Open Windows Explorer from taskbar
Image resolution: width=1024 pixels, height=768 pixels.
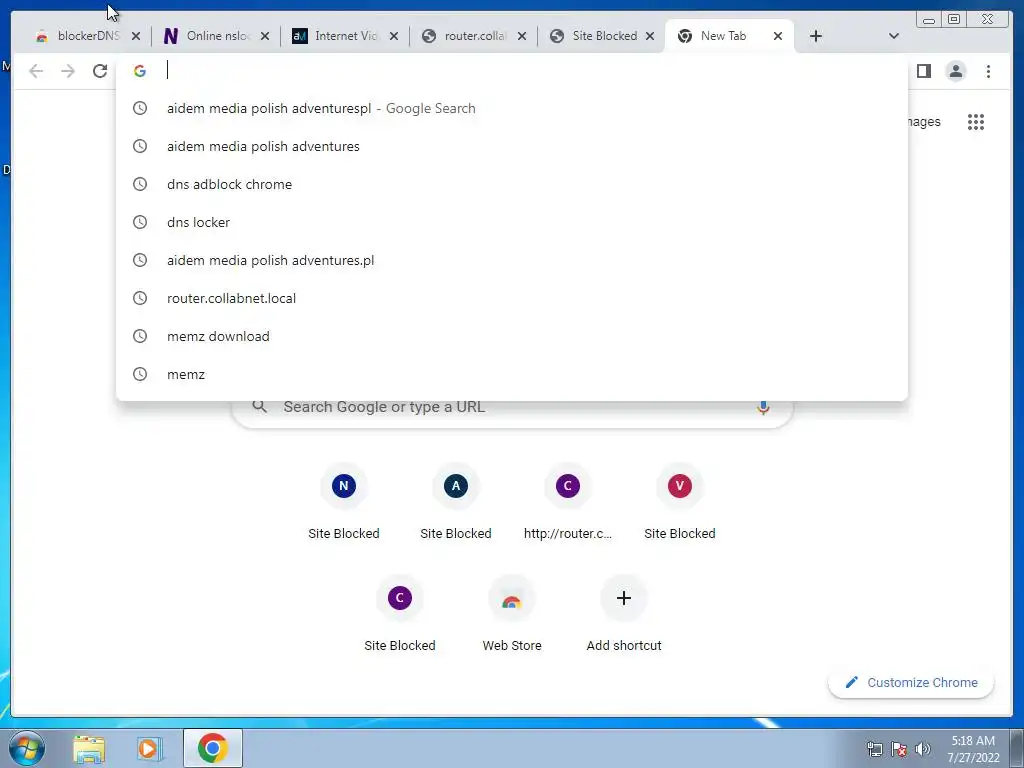tap(89, 748)
